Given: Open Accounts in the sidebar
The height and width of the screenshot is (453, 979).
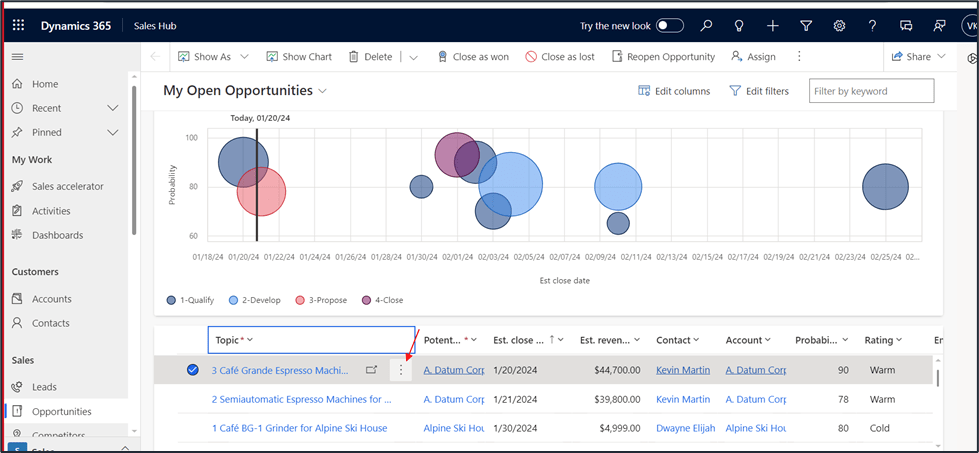Looking at the screenshot, I should pos(51,299).
